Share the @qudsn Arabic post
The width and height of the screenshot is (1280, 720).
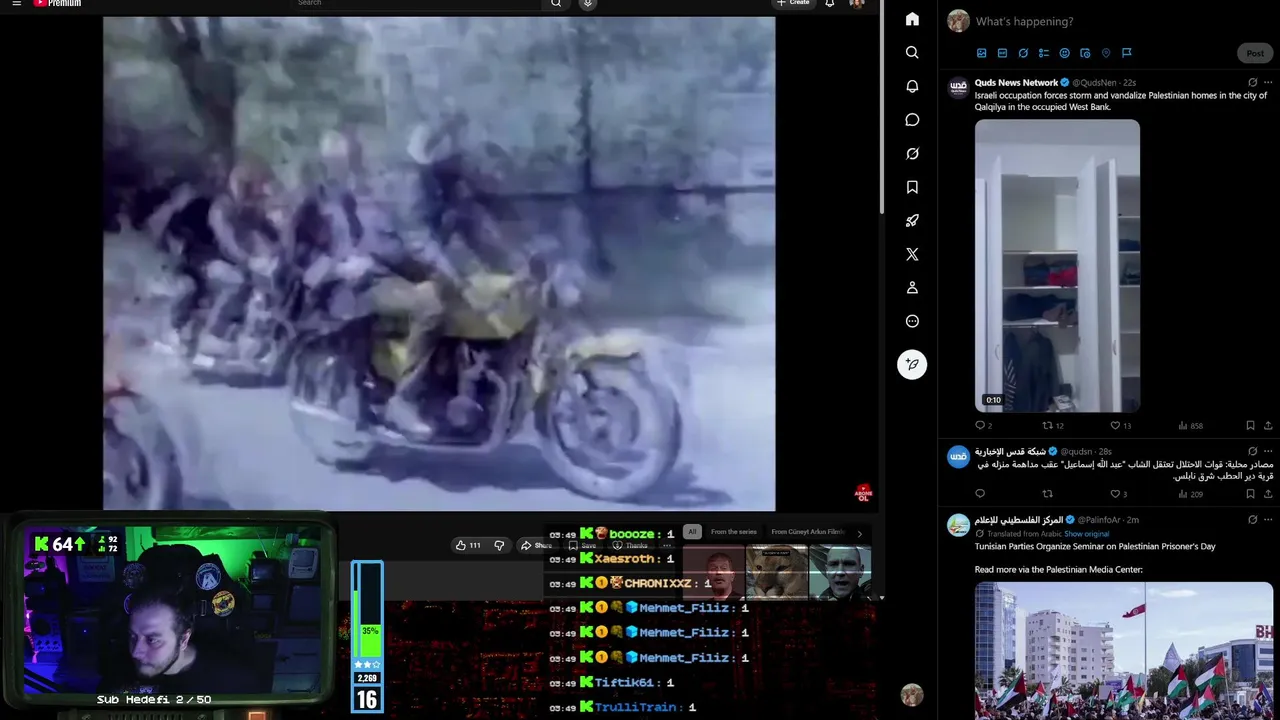1268,494
